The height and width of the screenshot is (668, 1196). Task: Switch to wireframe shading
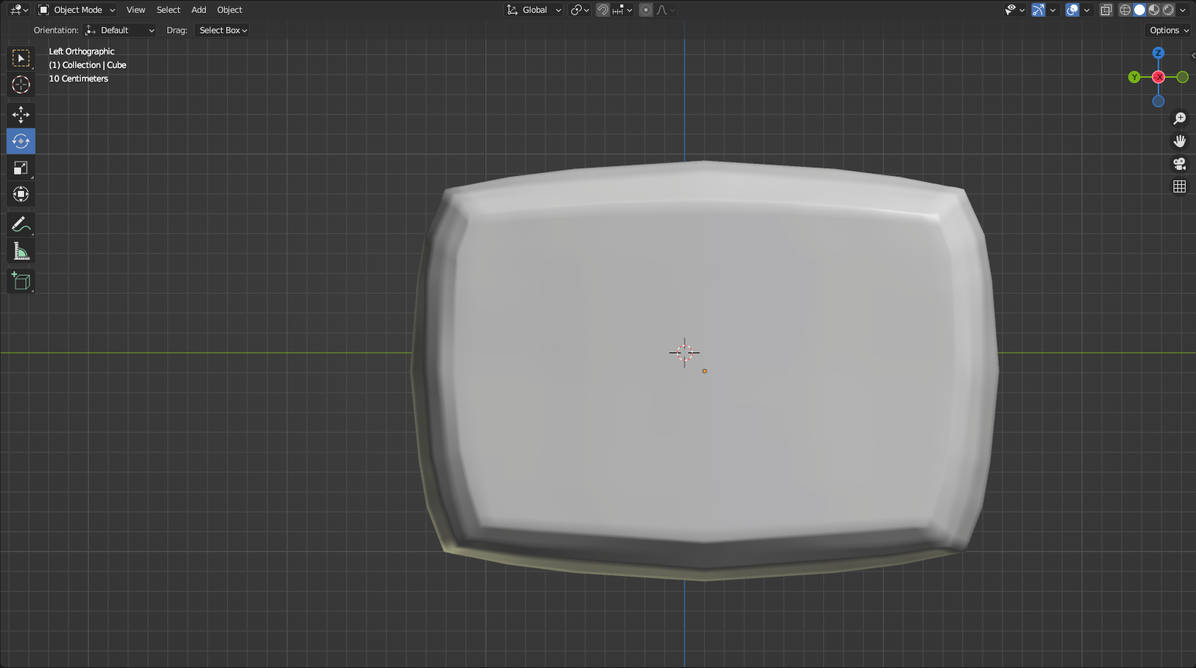coord(1125,10)
